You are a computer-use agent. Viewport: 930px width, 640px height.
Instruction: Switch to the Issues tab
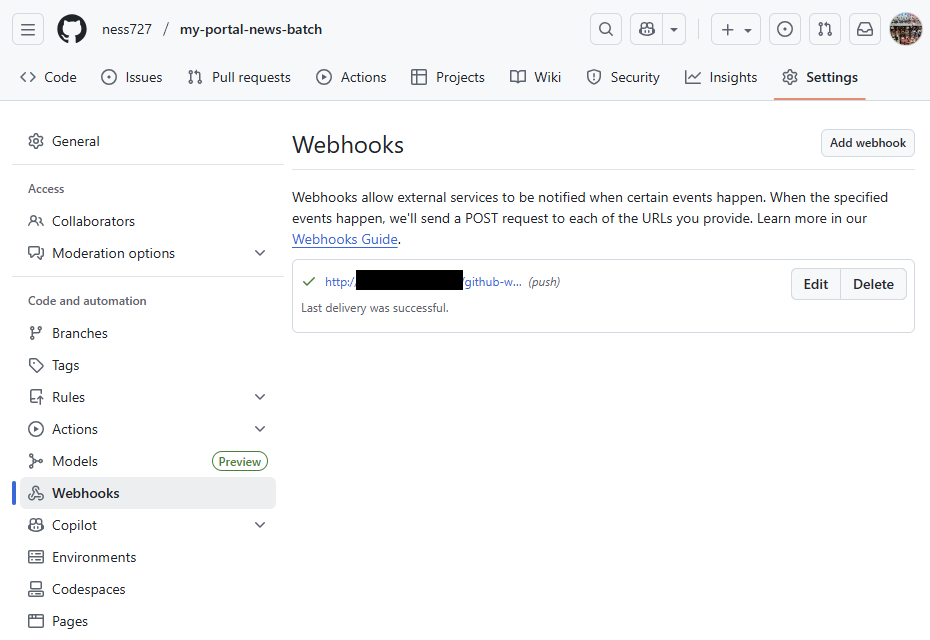point(132,77)
